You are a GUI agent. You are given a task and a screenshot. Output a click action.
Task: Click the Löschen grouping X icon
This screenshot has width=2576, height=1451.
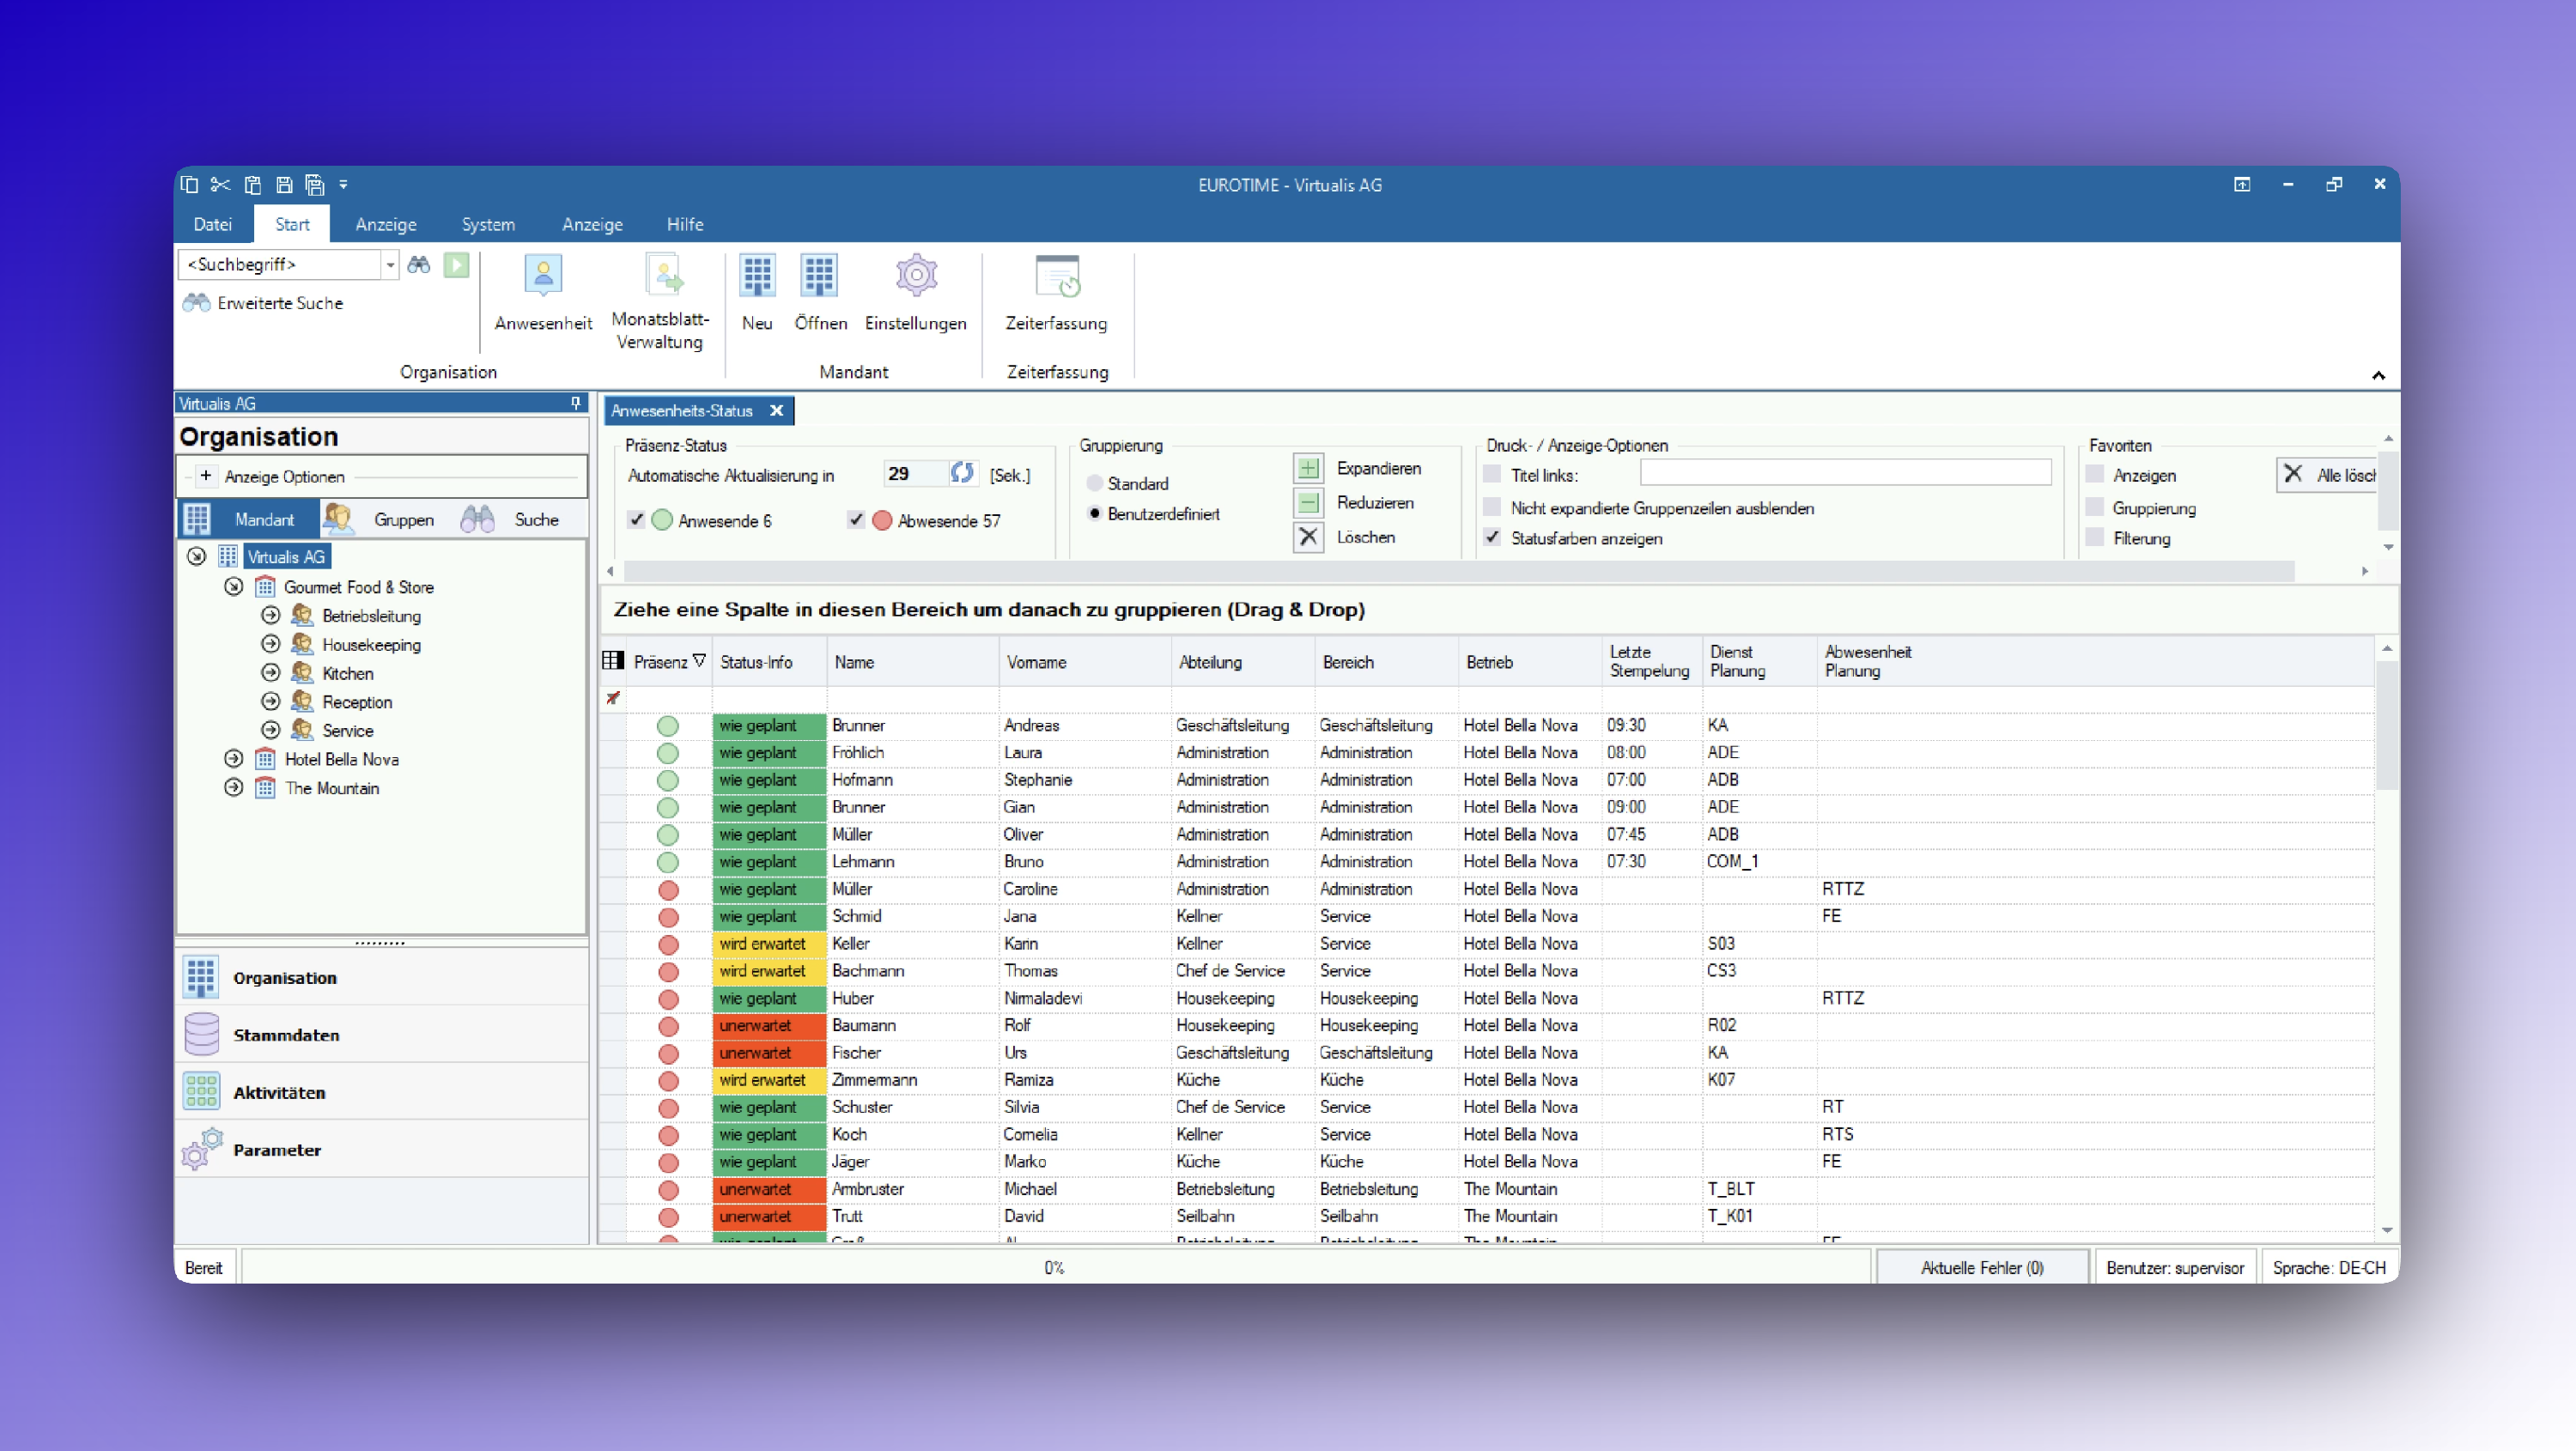point(1308,537)
